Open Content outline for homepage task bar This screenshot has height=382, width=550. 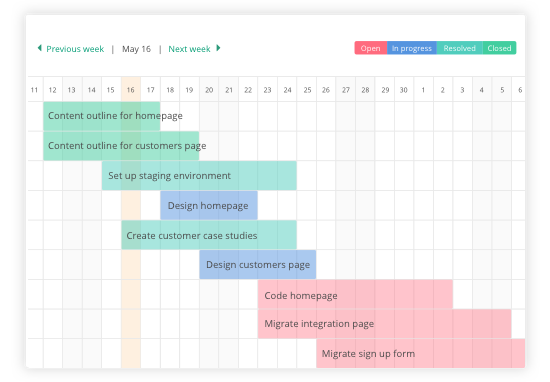pos(102,116)
